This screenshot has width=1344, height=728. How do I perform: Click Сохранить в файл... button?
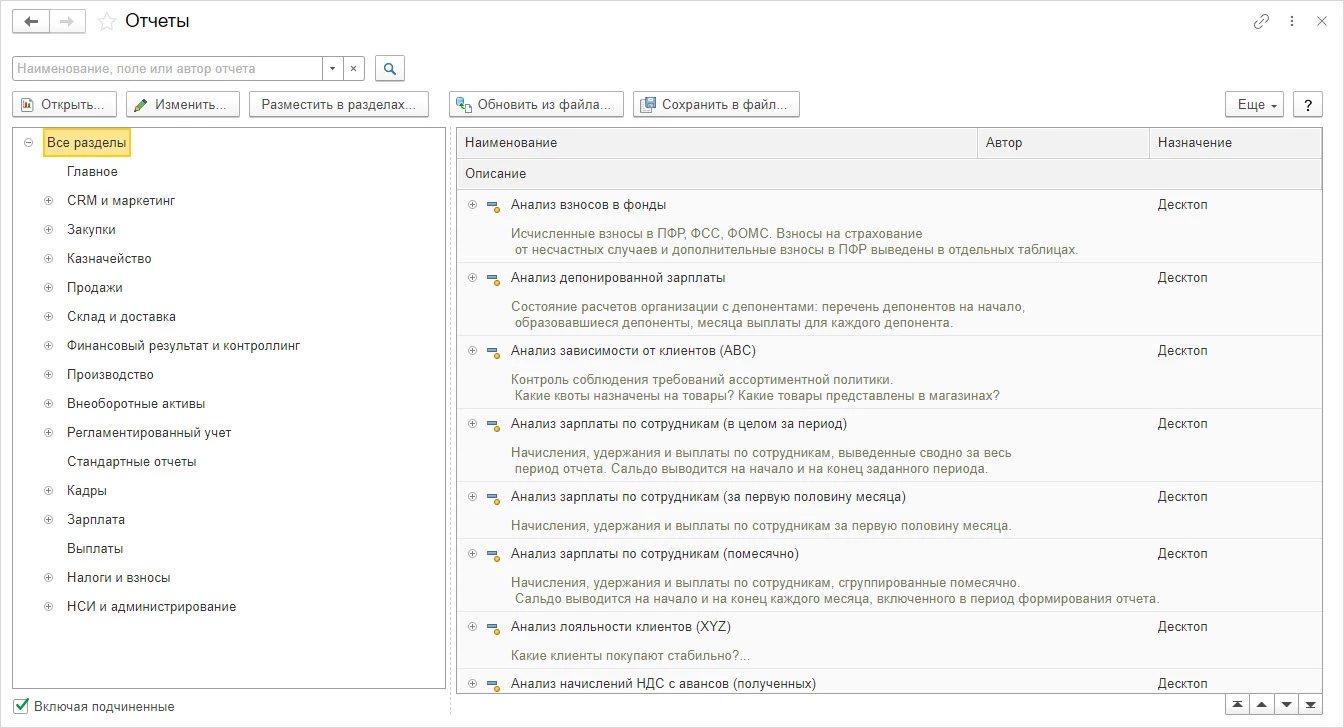[716, 104]
